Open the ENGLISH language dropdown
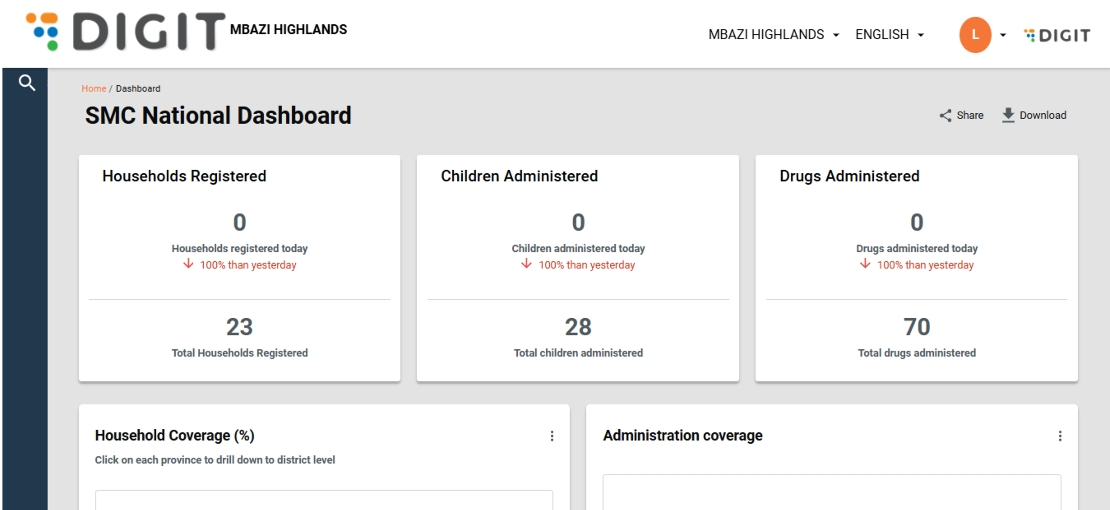 point(889,35)
